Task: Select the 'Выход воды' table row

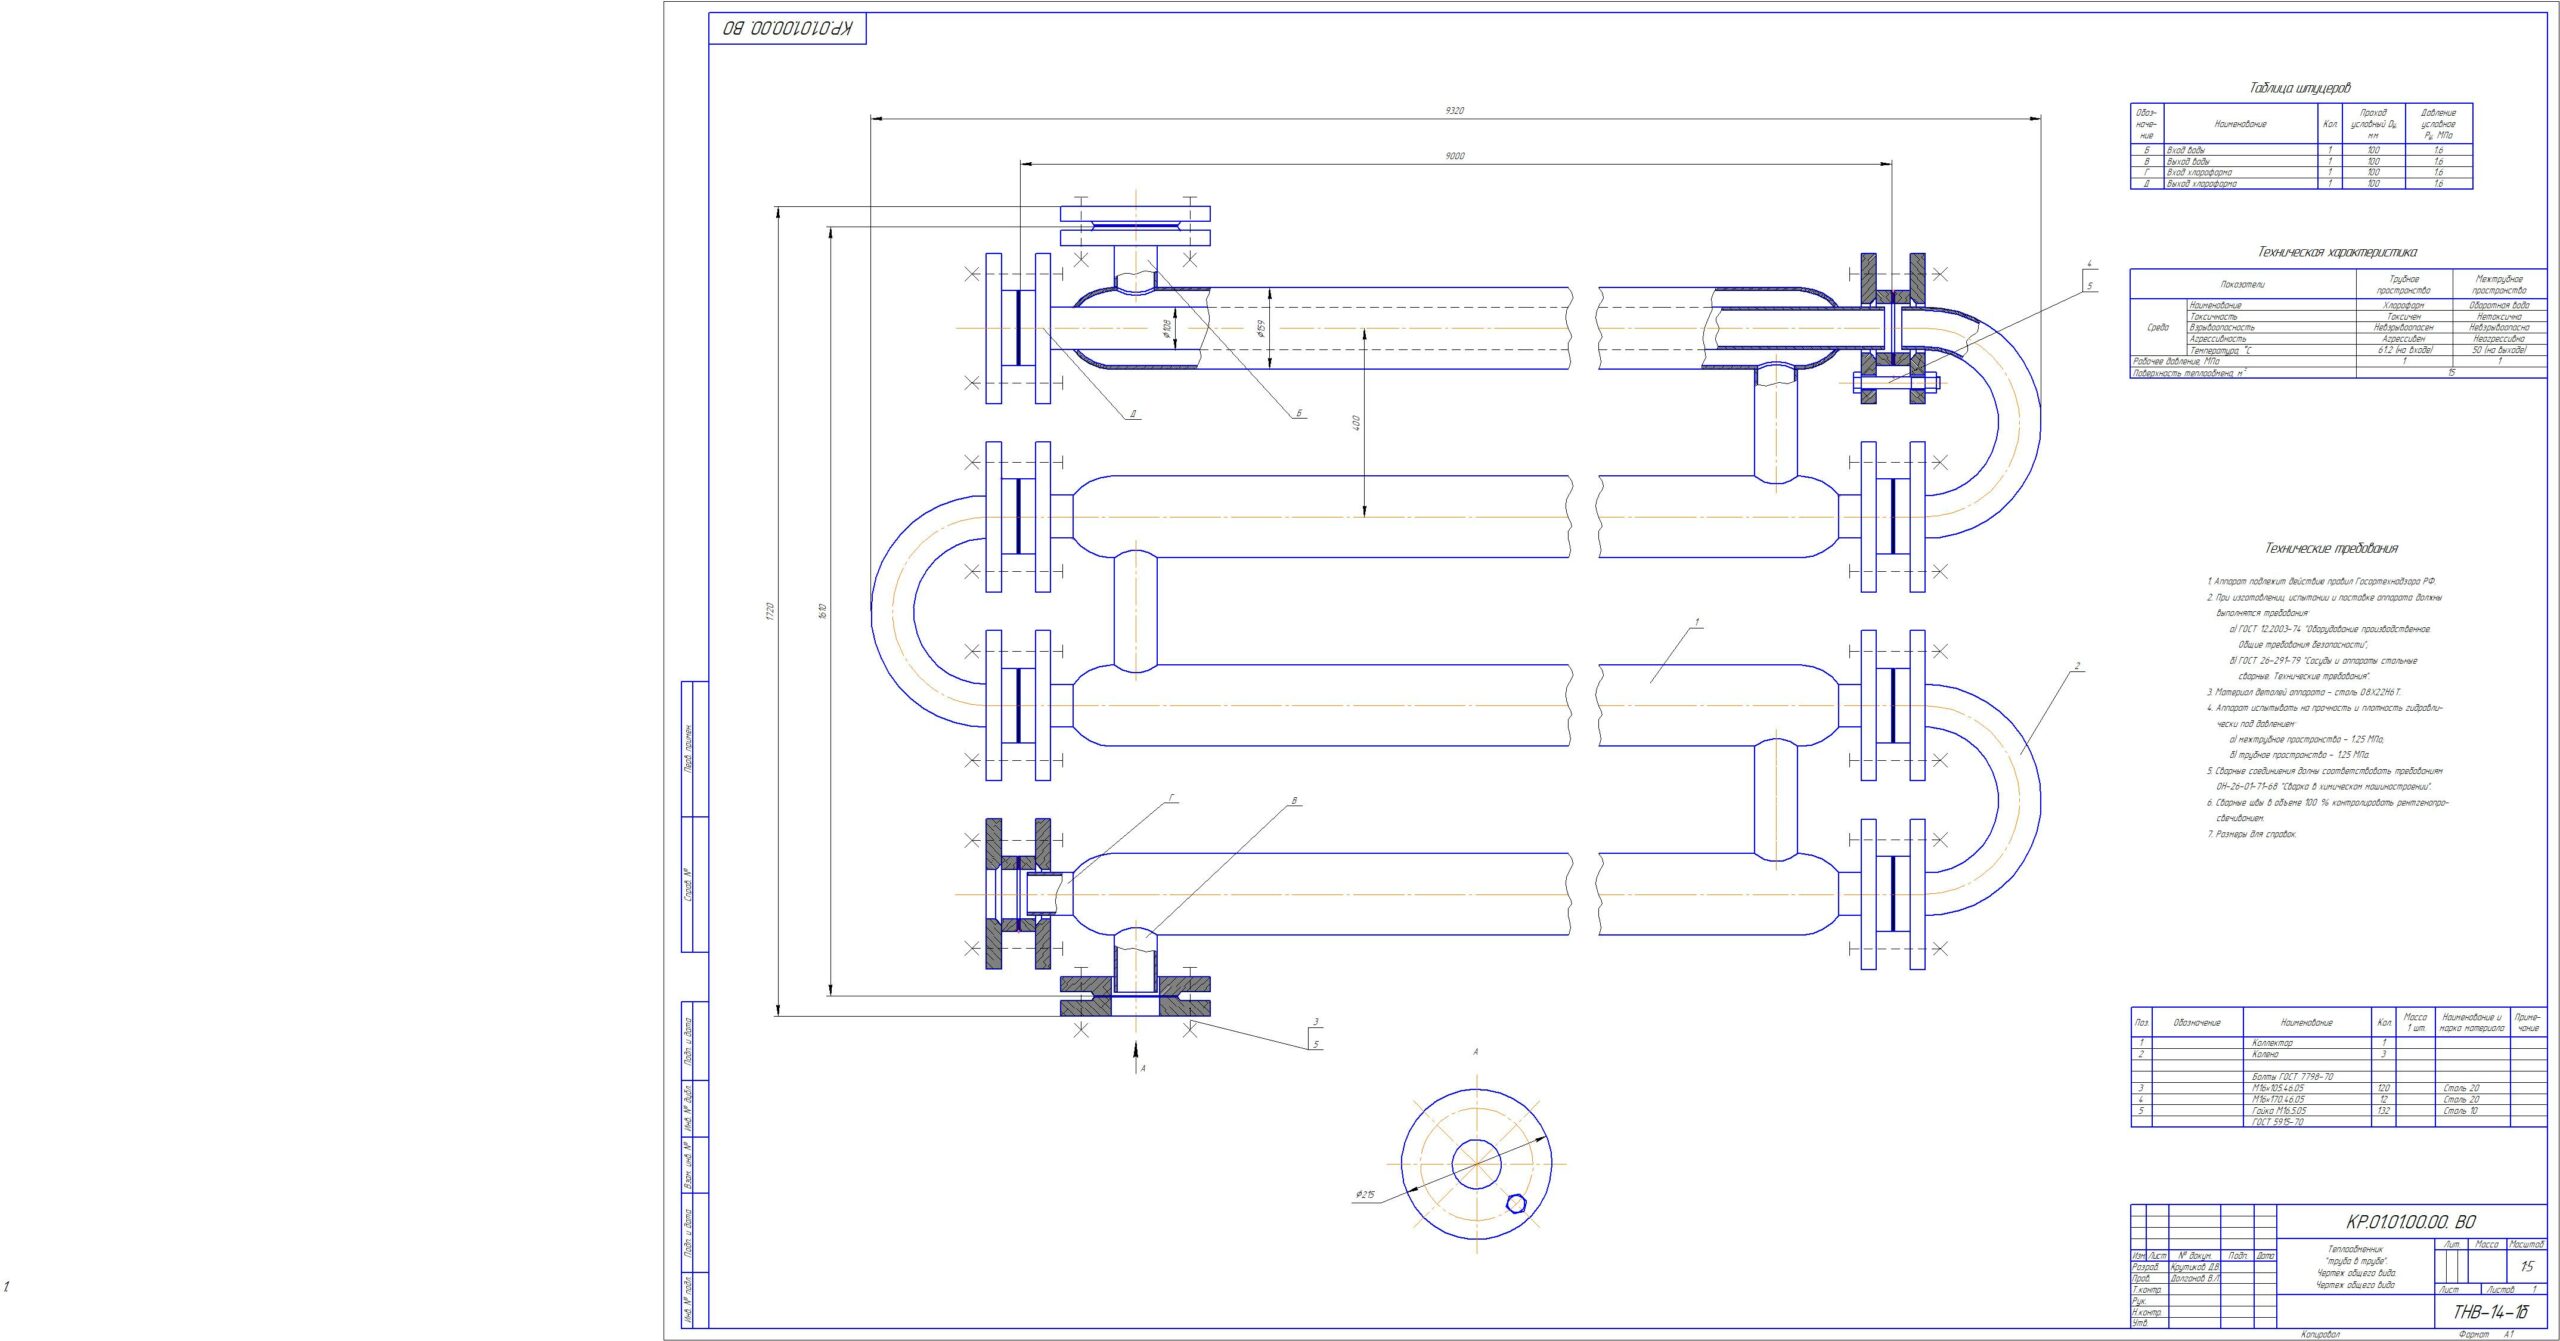Action: [2301, 161]
